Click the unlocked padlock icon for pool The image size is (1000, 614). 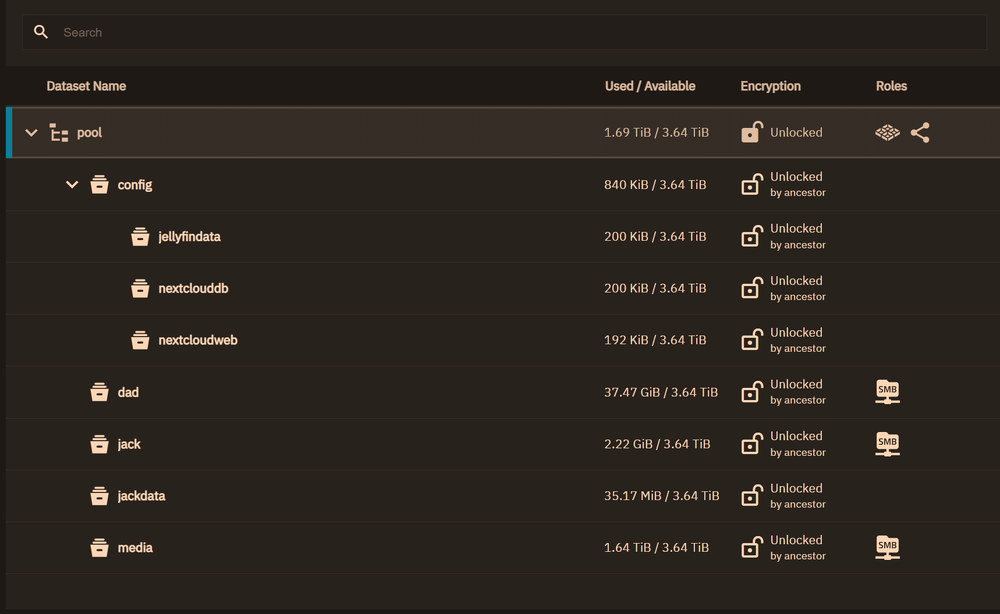(751, 132)
